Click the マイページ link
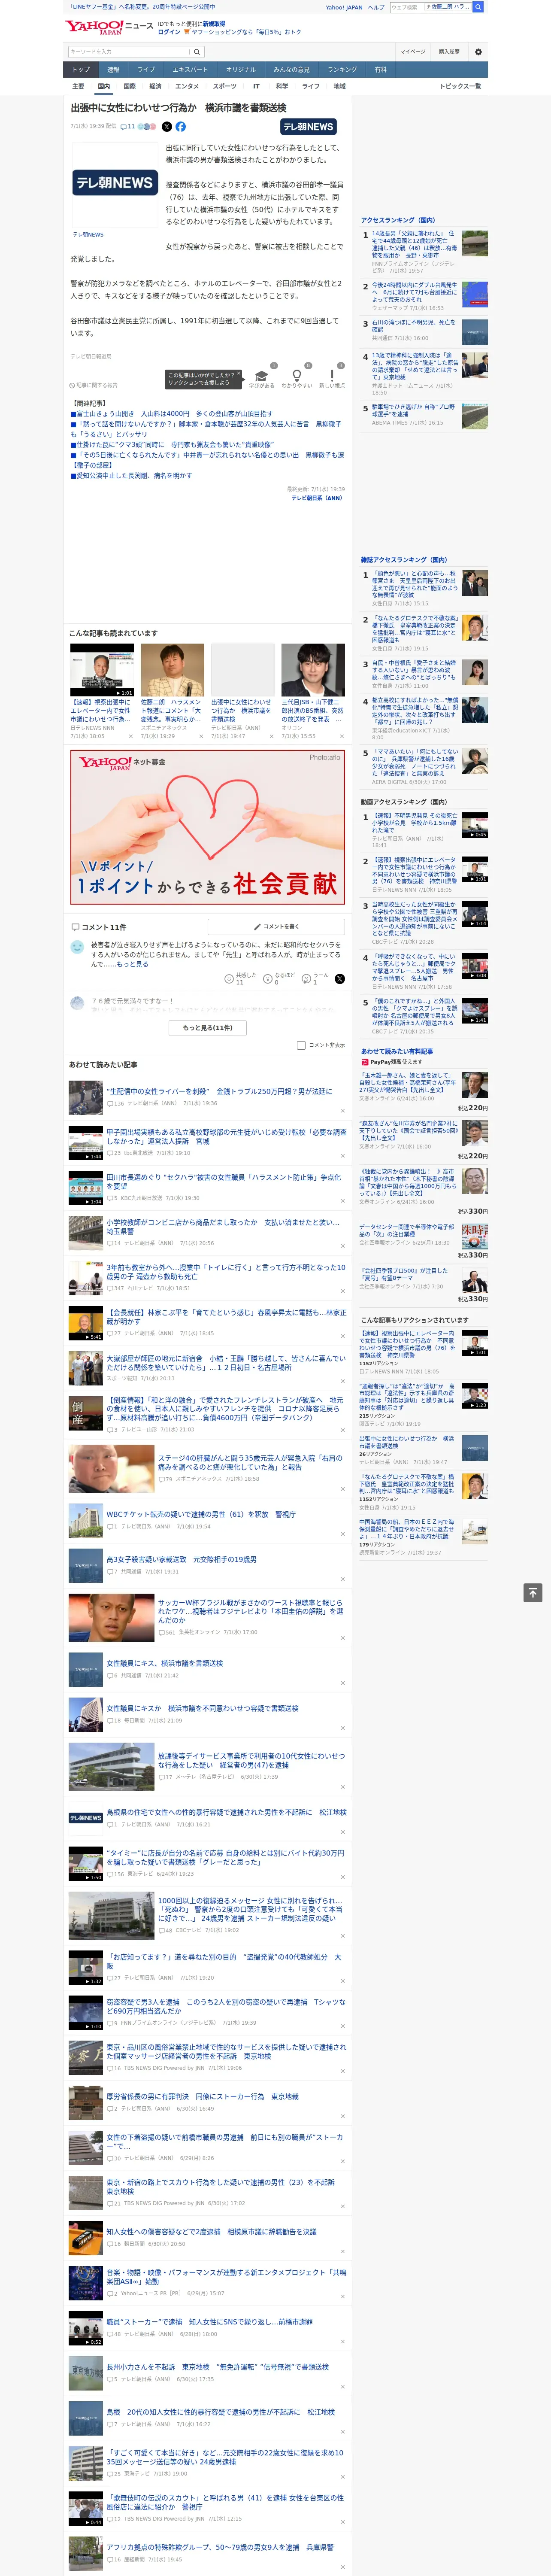Image resolution: width=551 pixels, height=2576 pixels. [x=413, y=51]
